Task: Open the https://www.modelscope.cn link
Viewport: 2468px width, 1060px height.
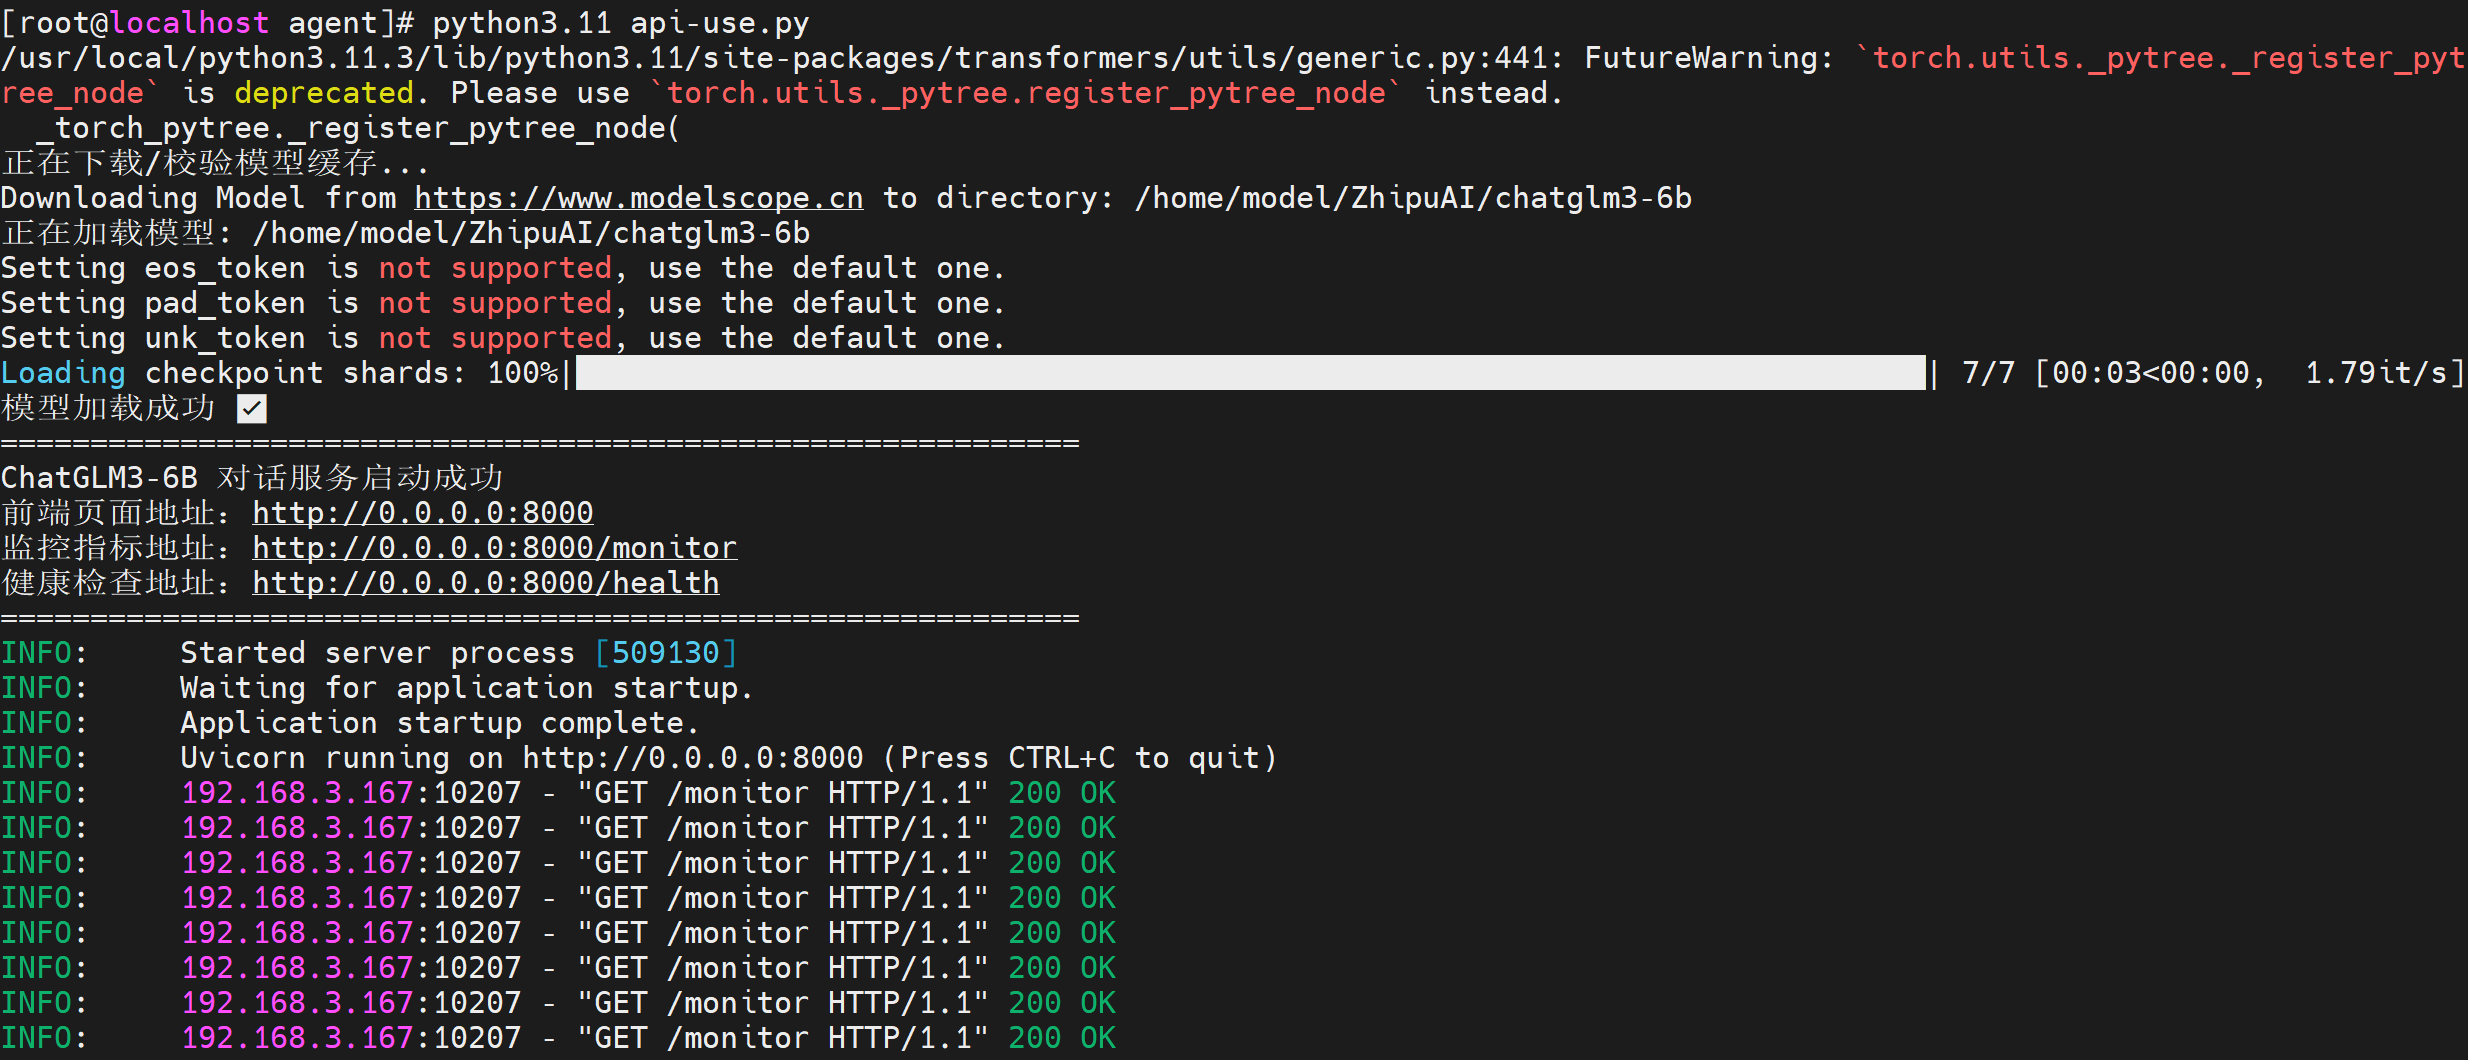Action: coord(639,198)
